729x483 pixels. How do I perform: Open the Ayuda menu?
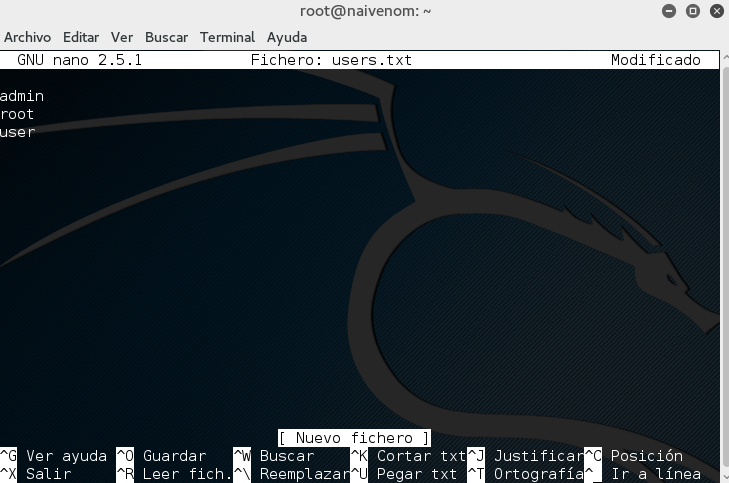(287, 37)
